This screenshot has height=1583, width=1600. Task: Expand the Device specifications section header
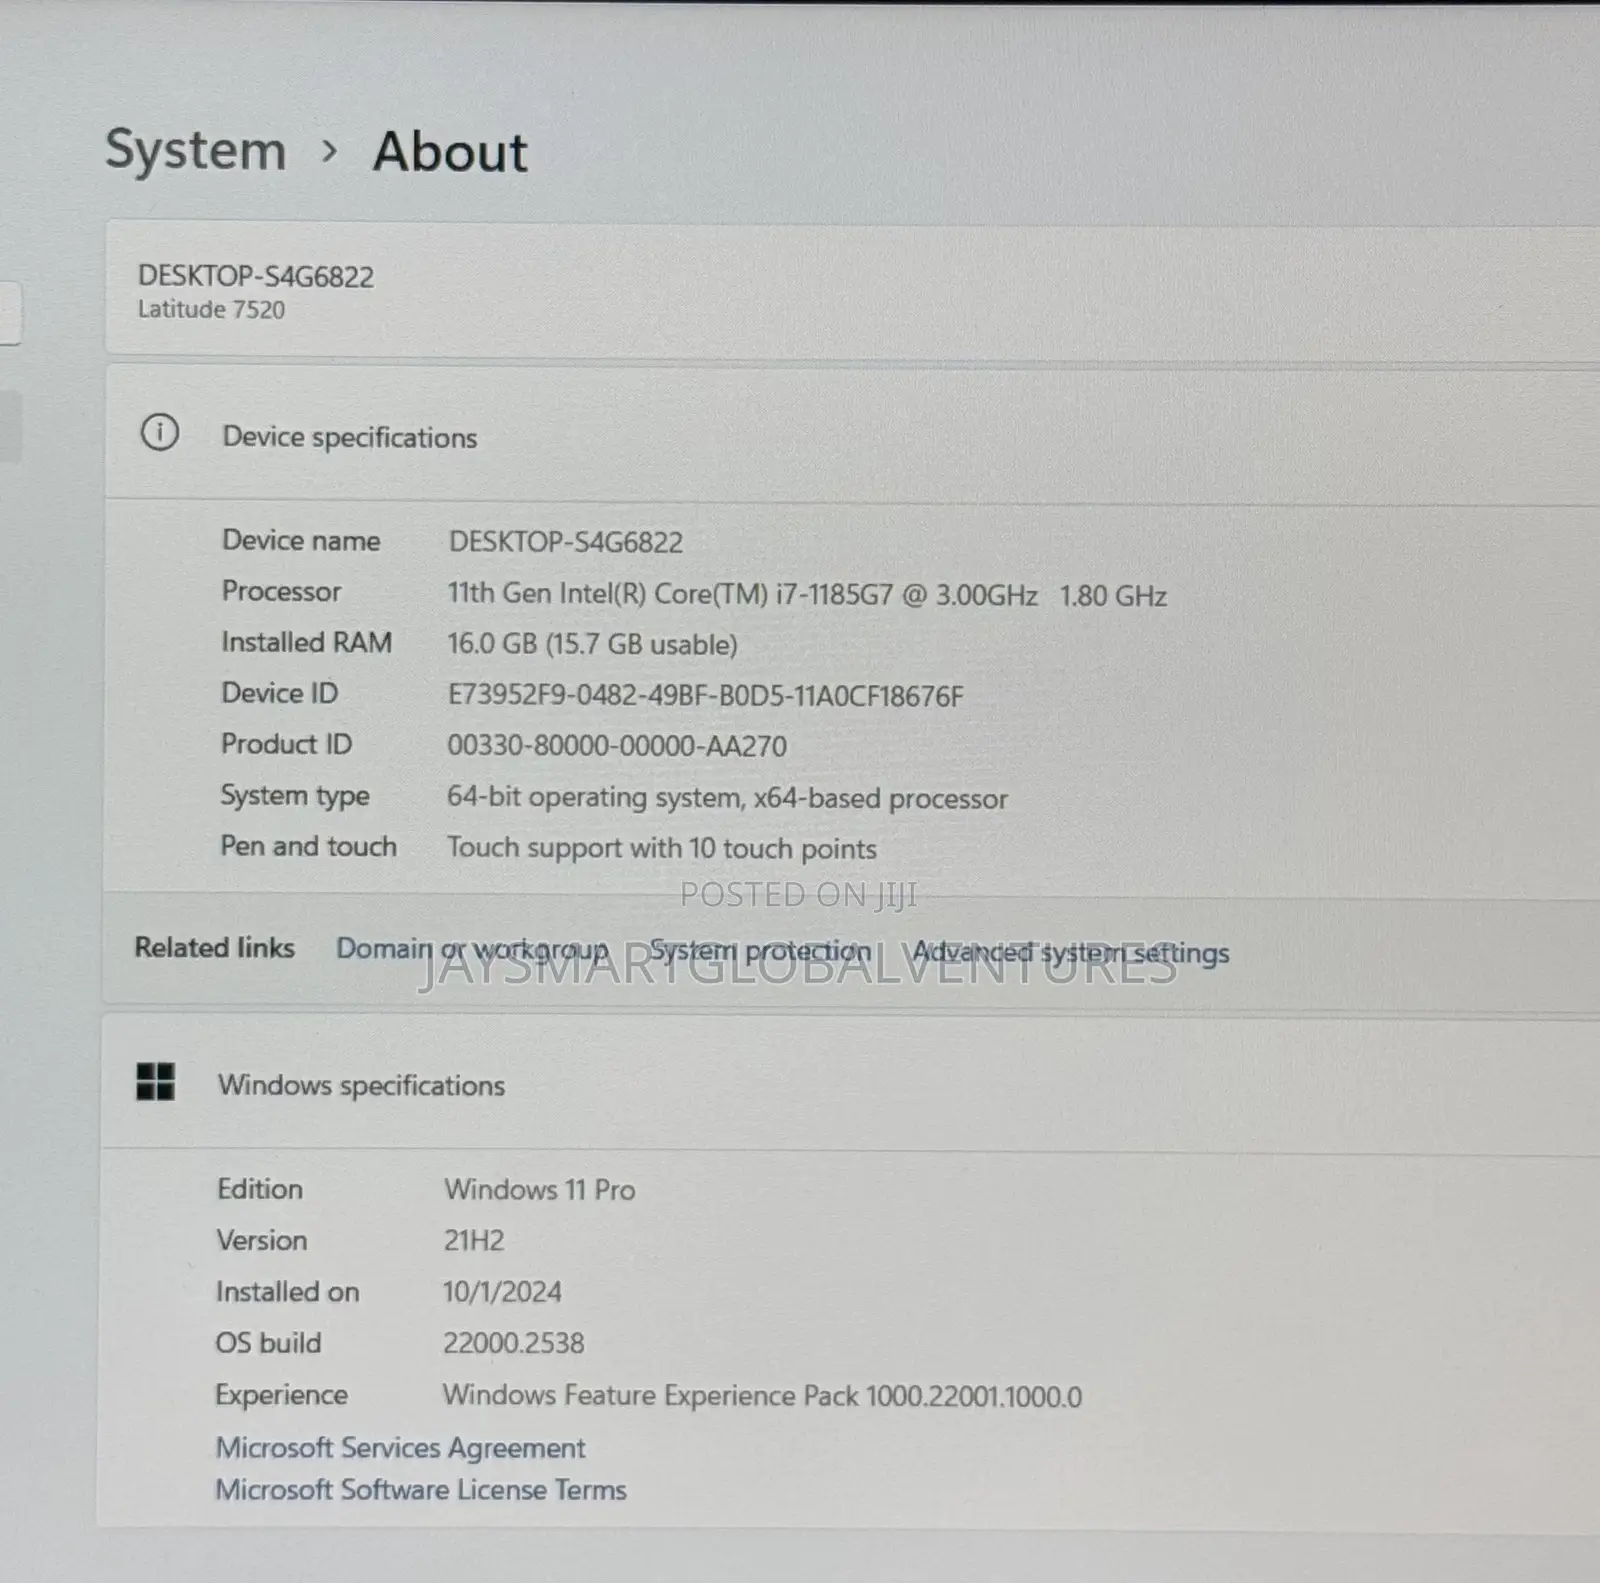[x=852, y=435]
